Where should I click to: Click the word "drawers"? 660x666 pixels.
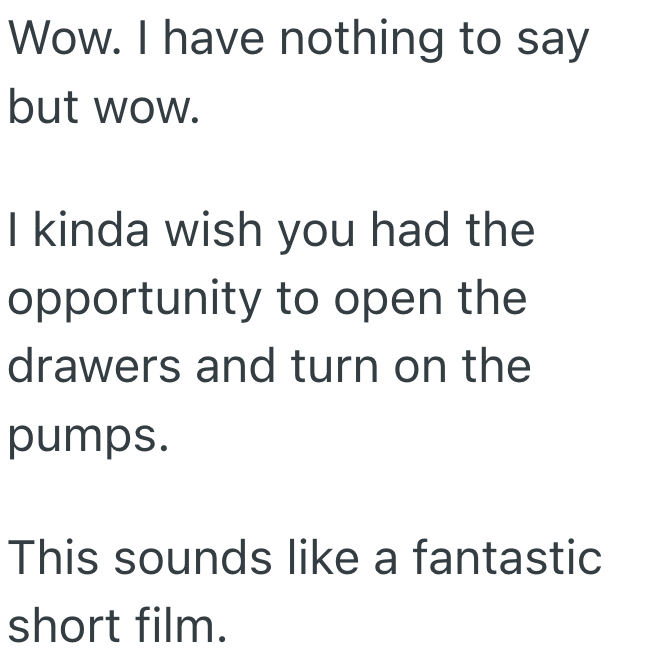(93, 364)
